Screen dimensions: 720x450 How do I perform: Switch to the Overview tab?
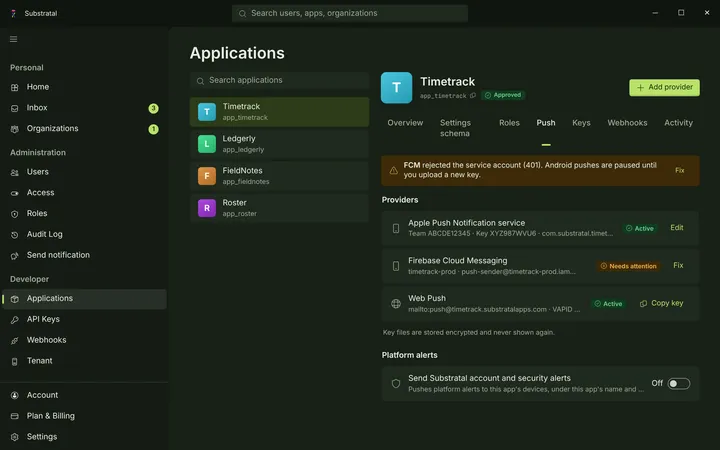(x=405, y=123)
